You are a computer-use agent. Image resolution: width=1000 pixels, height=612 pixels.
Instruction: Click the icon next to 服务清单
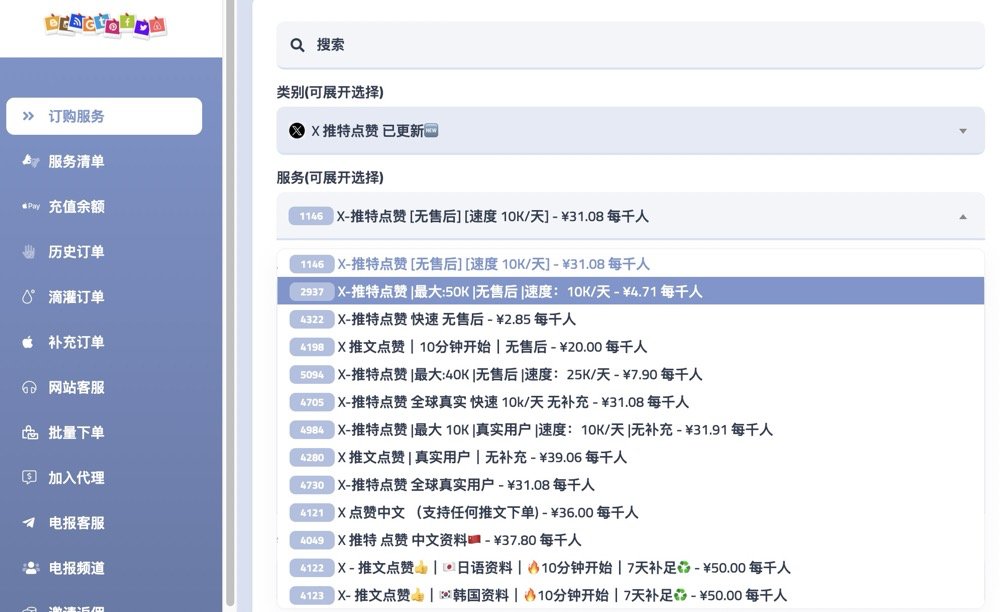point(30,161)
